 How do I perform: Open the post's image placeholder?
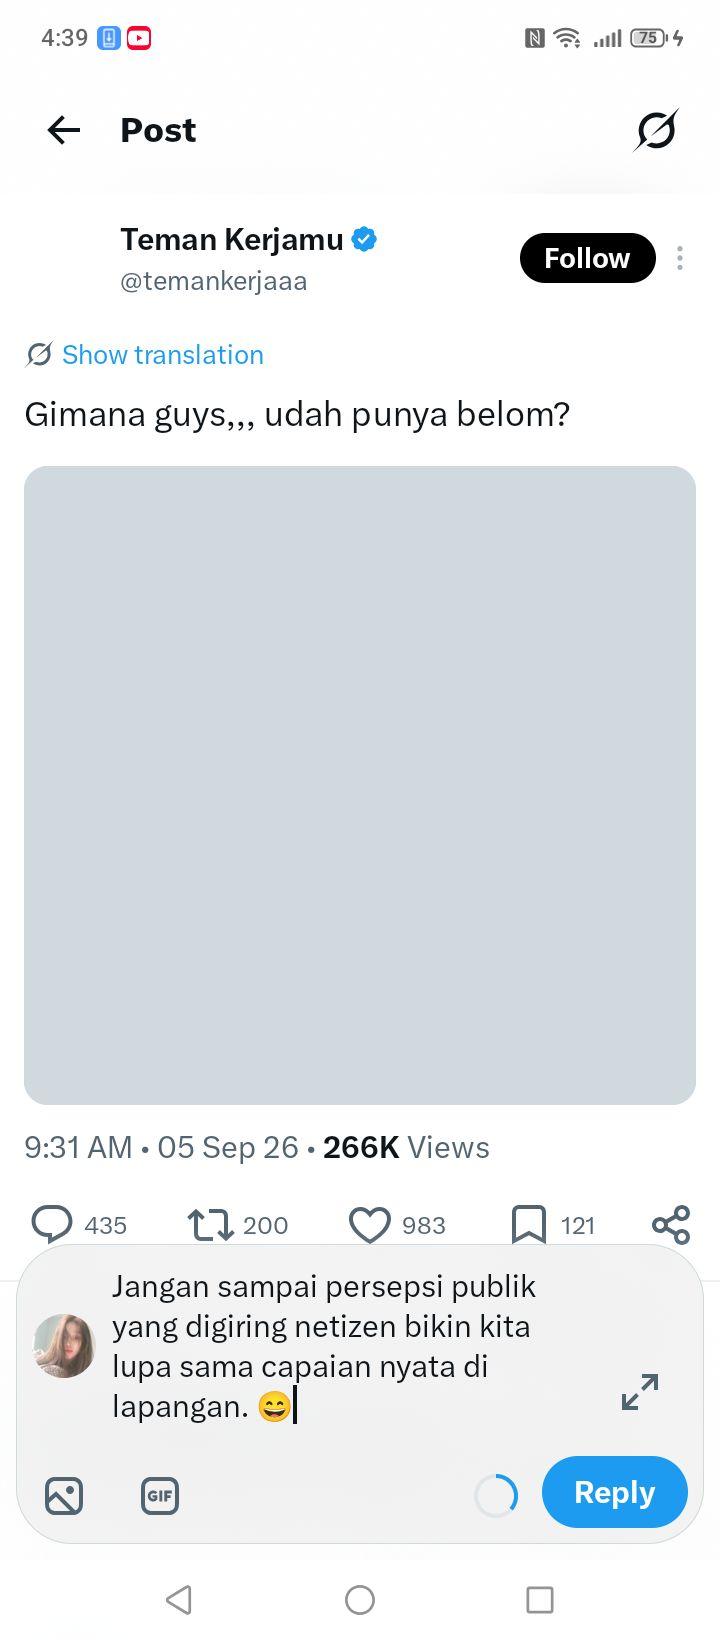click(x=360, y=785)
